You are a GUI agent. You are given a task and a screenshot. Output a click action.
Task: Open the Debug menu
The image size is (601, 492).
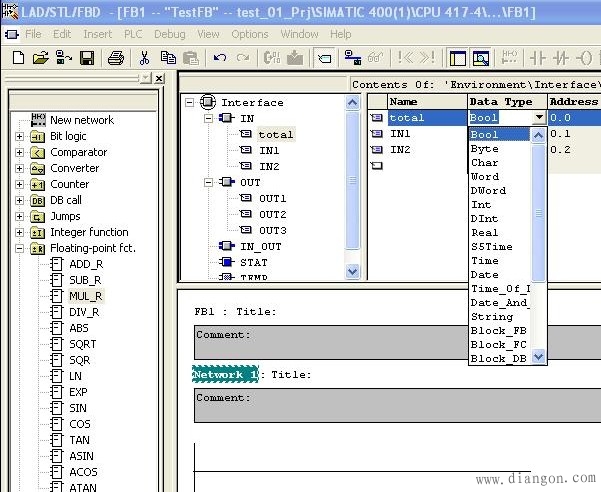coord(169,34)
